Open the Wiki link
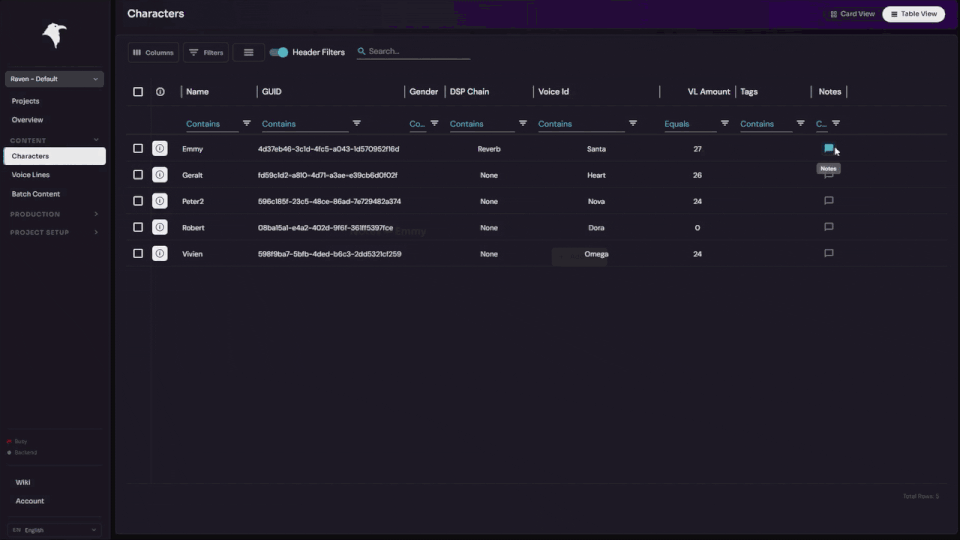 point(23,482)
